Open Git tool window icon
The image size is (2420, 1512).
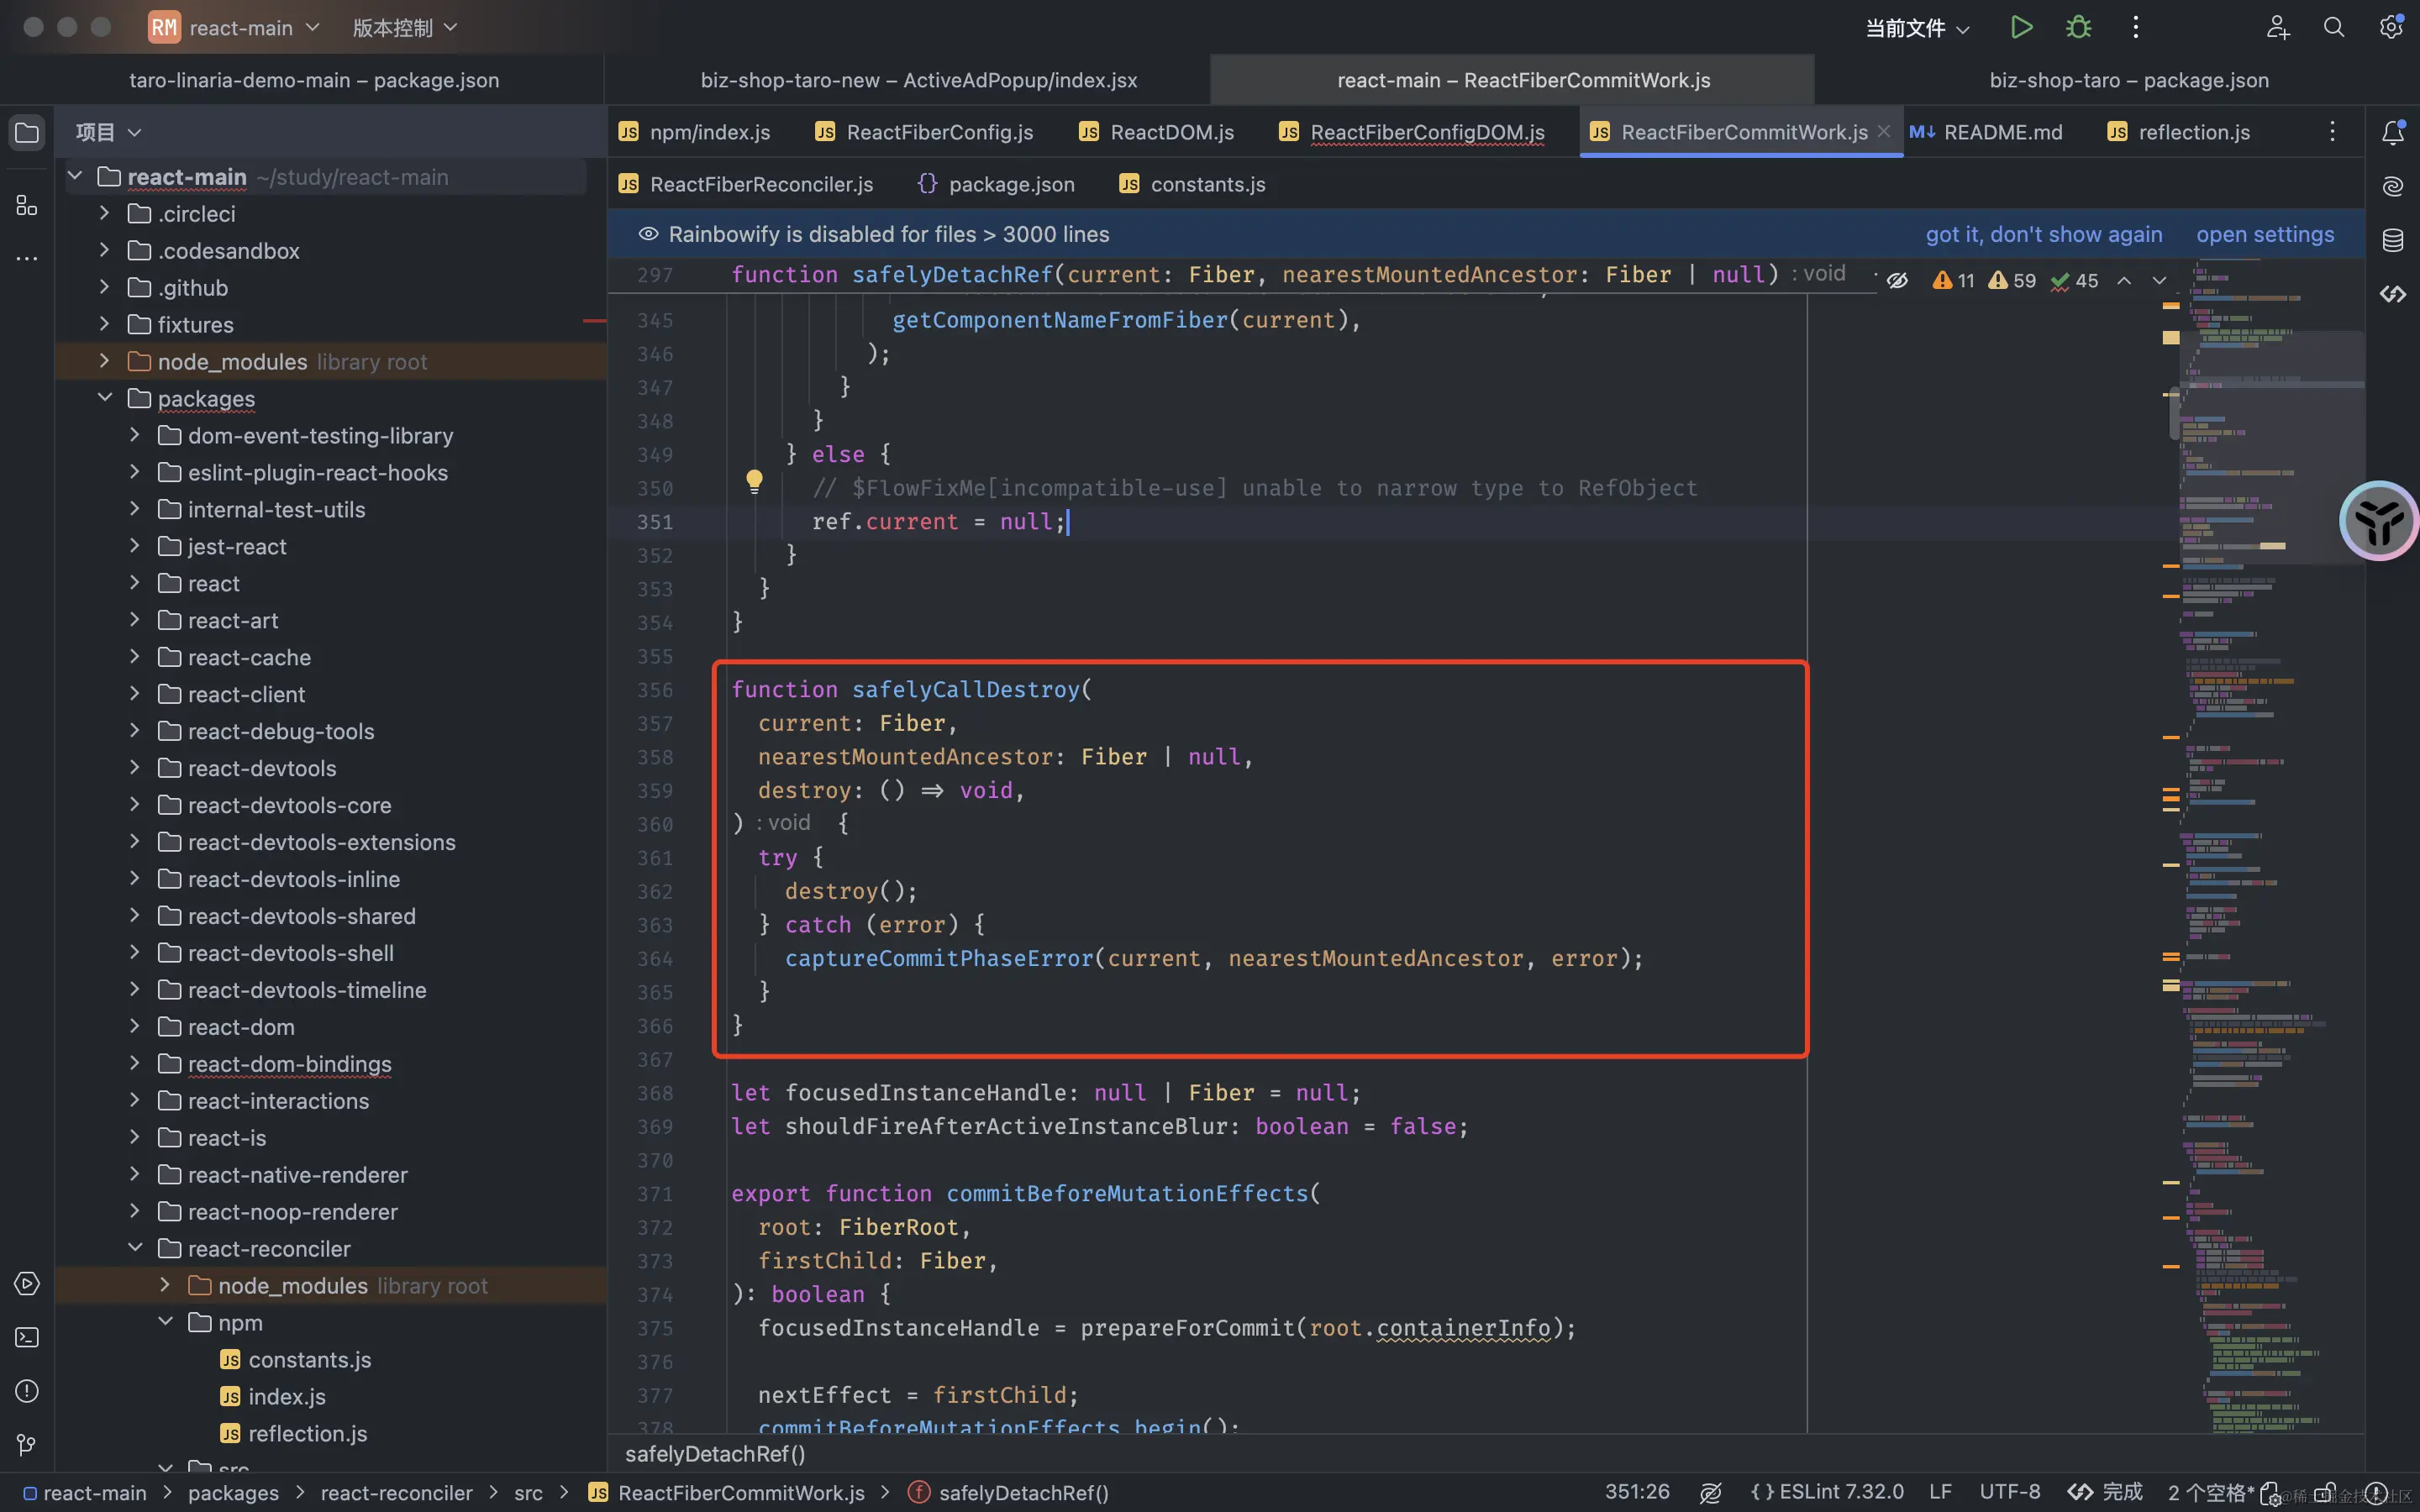[x=27, y=1444]
